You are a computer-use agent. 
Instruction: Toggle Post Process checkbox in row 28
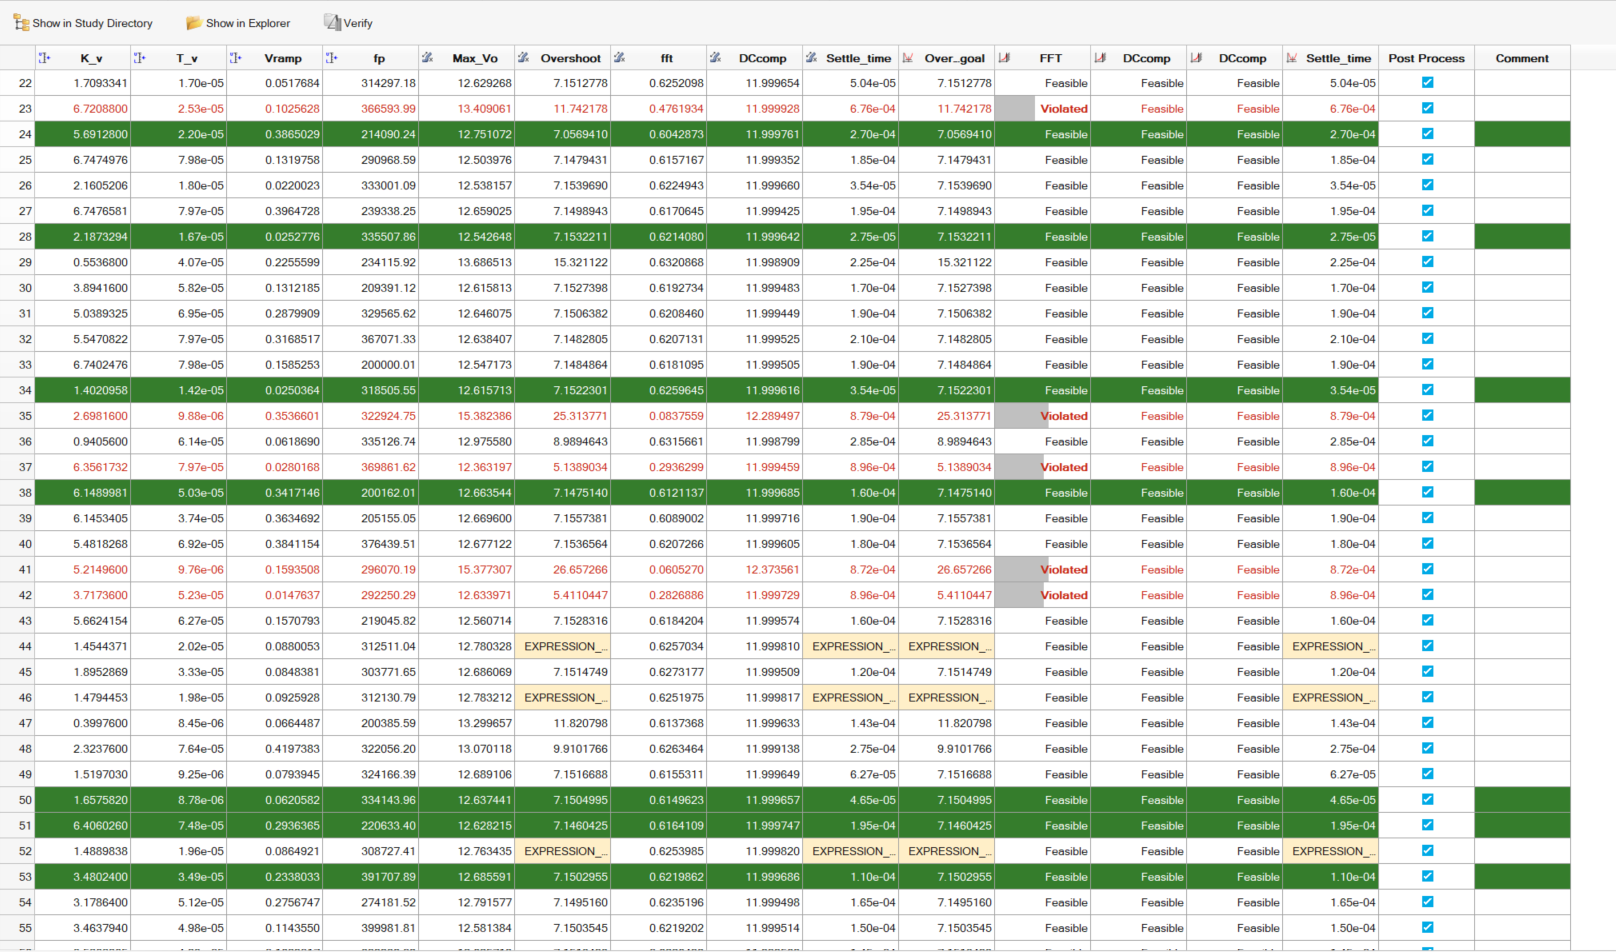(x=1427, y=237)
